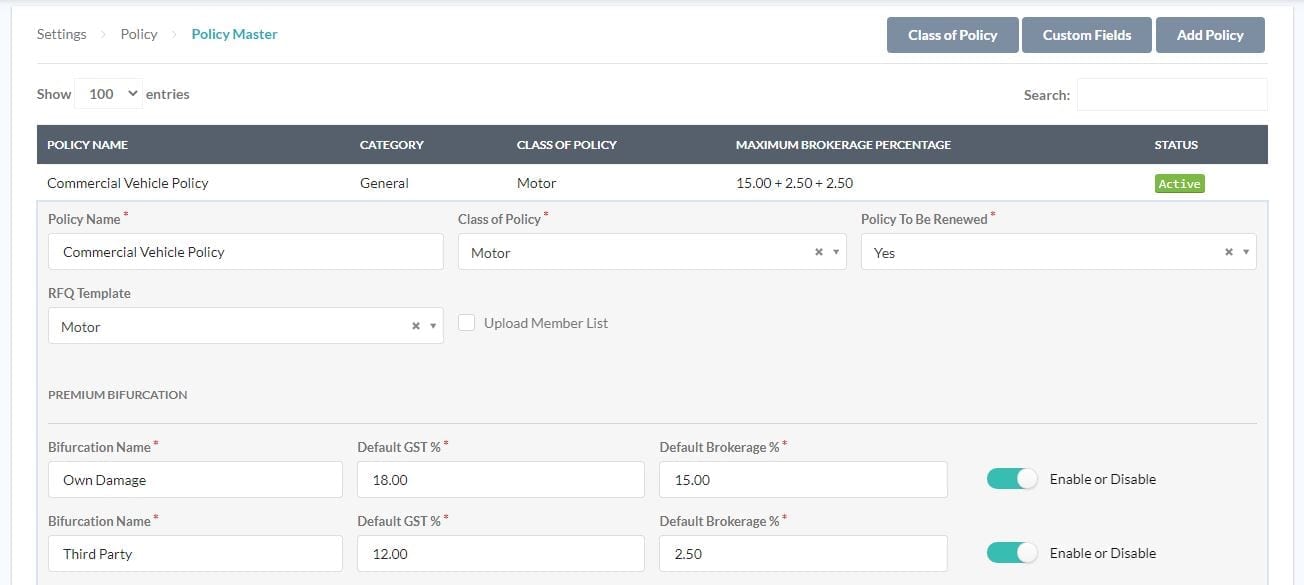The width and height of the screenshot is (1304, 585).
Task: Disable the Own Damage bifurcation toggle
Action: [x=1012, y=479]
